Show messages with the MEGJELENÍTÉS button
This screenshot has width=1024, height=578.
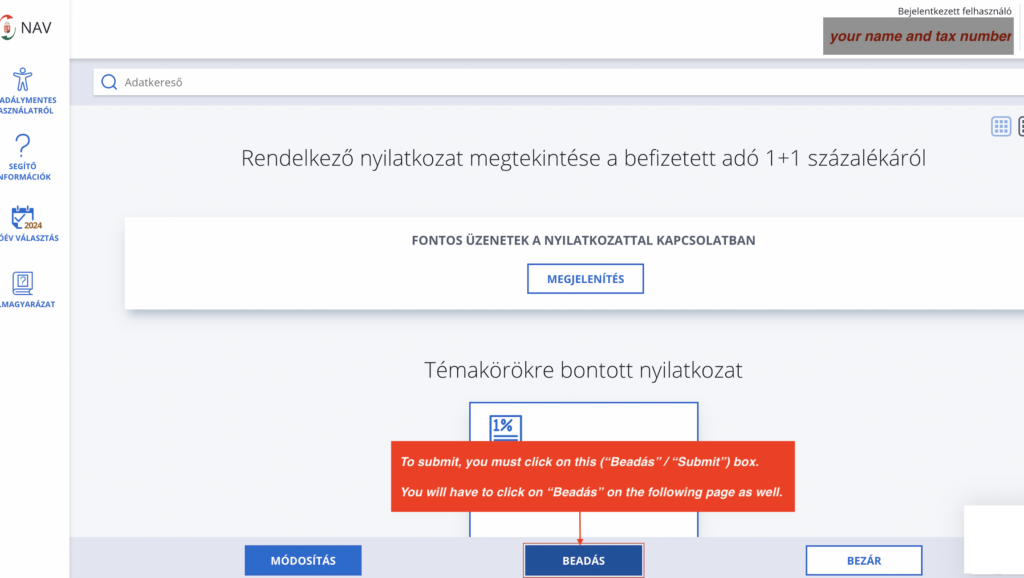click(x=585, y=279)
